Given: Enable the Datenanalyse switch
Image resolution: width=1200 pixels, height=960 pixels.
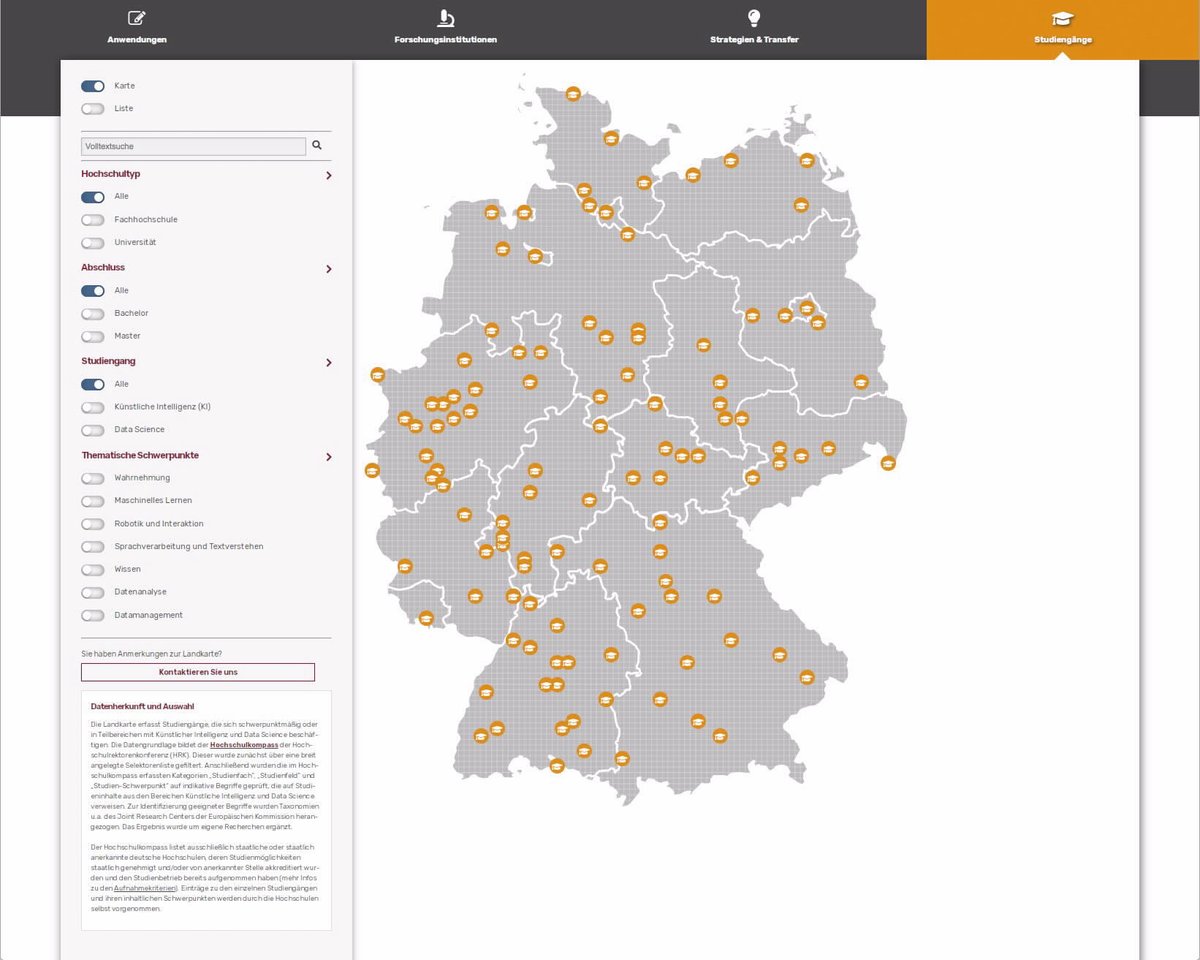Looking at the screenshot, I should point(93,593).
